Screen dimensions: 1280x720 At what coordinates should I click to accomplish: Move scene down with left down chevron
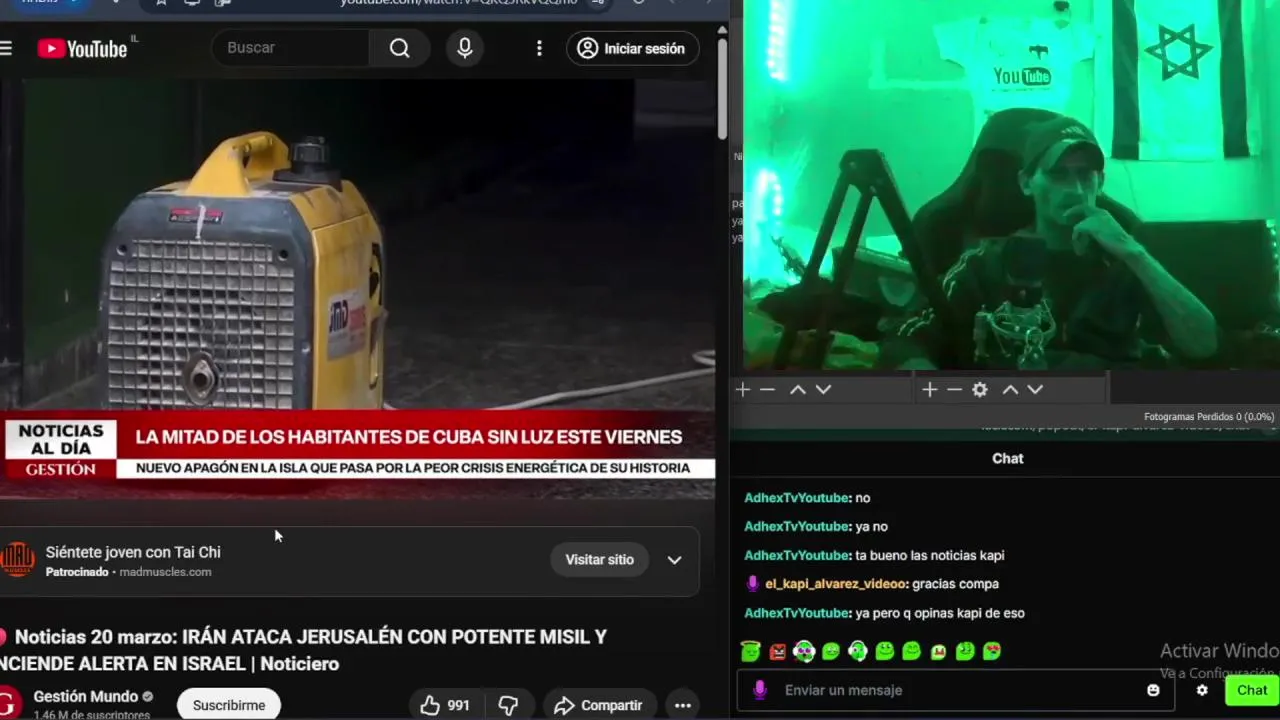coord(823,390)
